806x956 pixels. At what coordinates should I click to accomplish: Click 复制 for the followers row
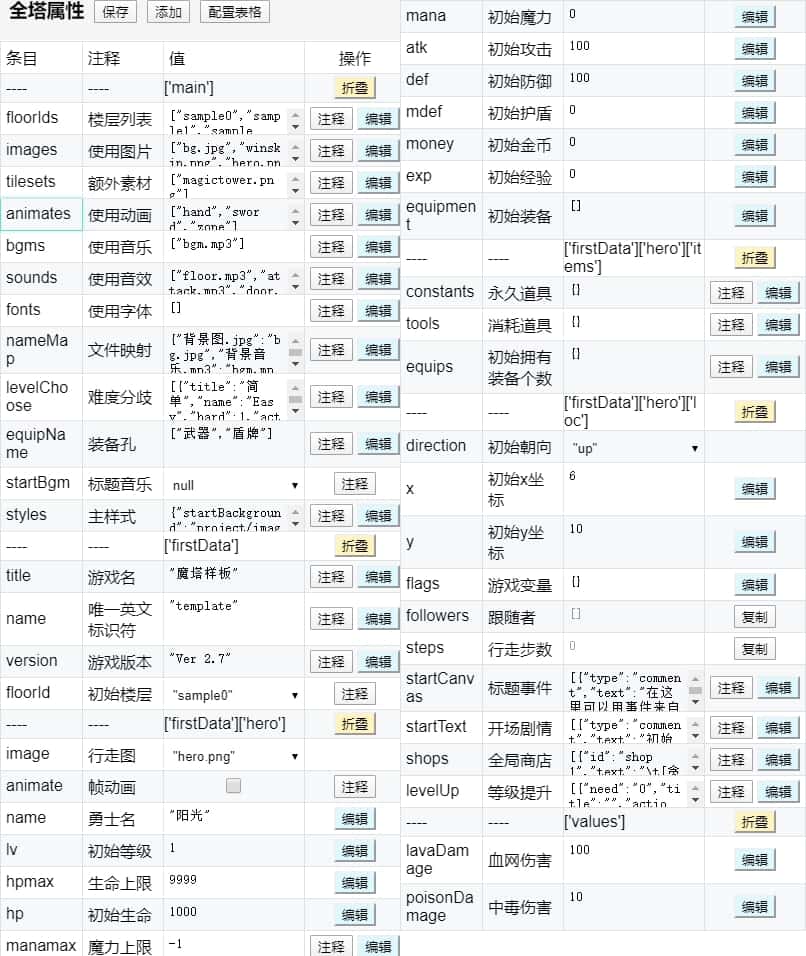point(755,617)
